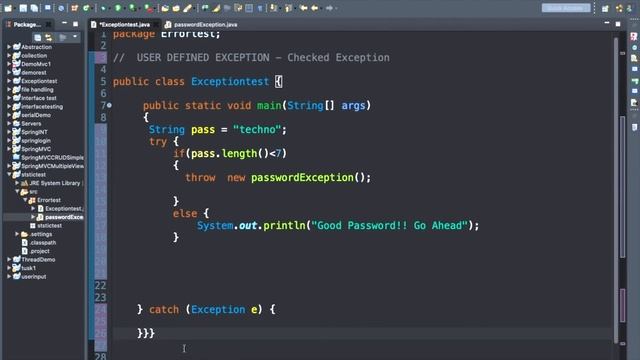Image resolution: width=640 pixels, height=360 pixels.
Task: Select the .project file
Action: pyautogui.click(x=39, y=251)
